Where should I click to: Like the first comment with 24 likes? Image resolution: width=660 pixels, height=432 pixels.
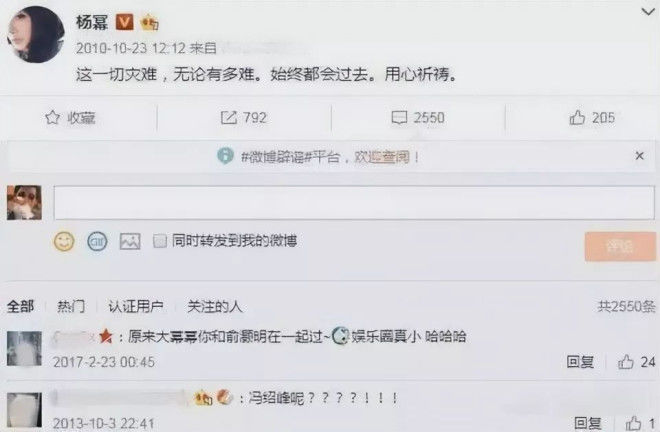coord(625,362)
